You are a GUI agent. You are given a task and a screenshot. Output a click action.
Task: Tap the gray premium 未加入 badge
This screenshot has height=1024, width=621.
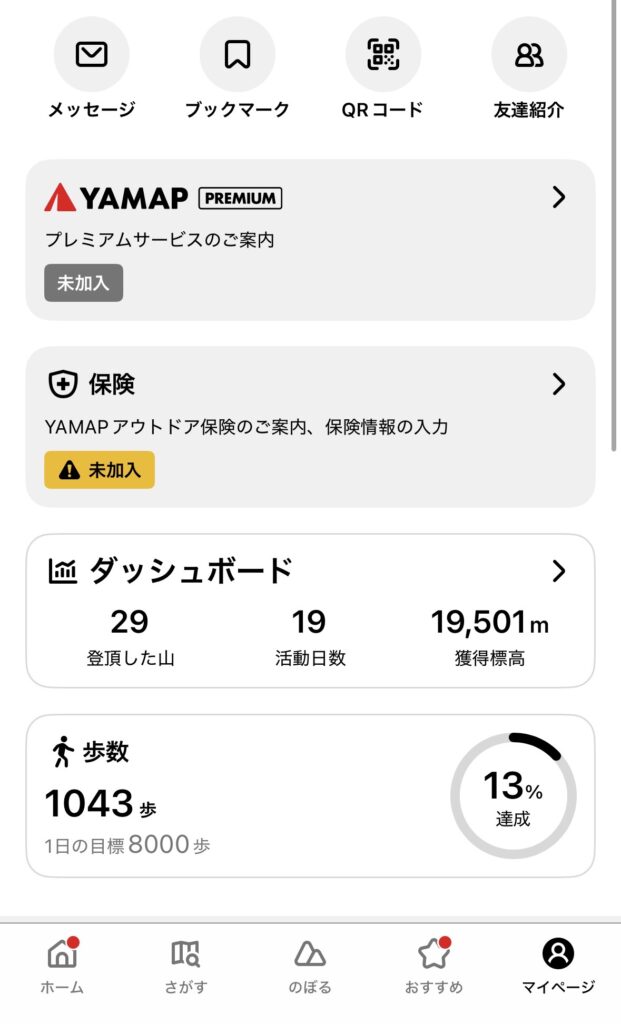83,283
